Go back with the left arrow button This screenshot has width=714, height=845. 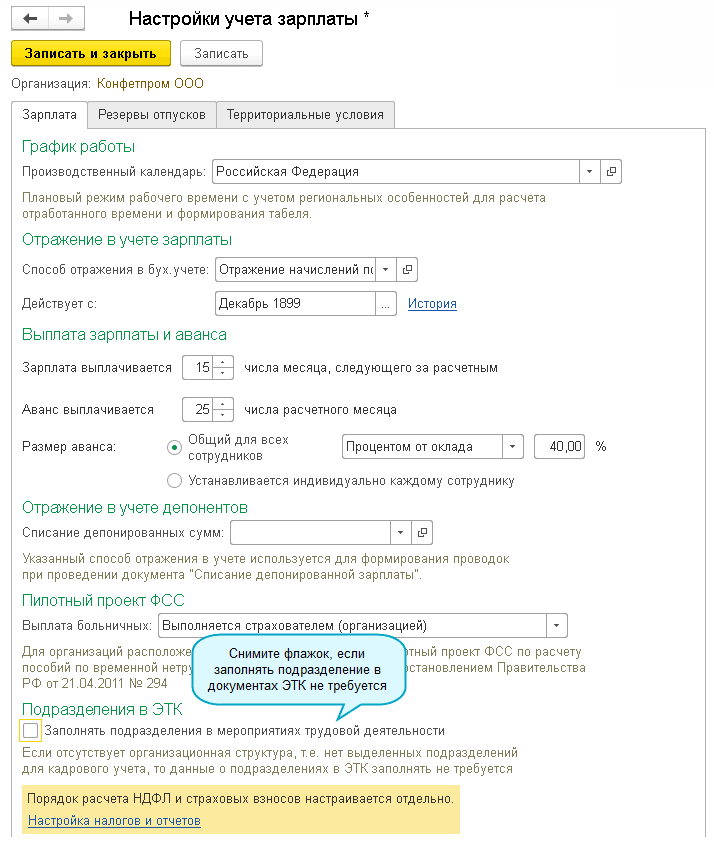[30, 19]
